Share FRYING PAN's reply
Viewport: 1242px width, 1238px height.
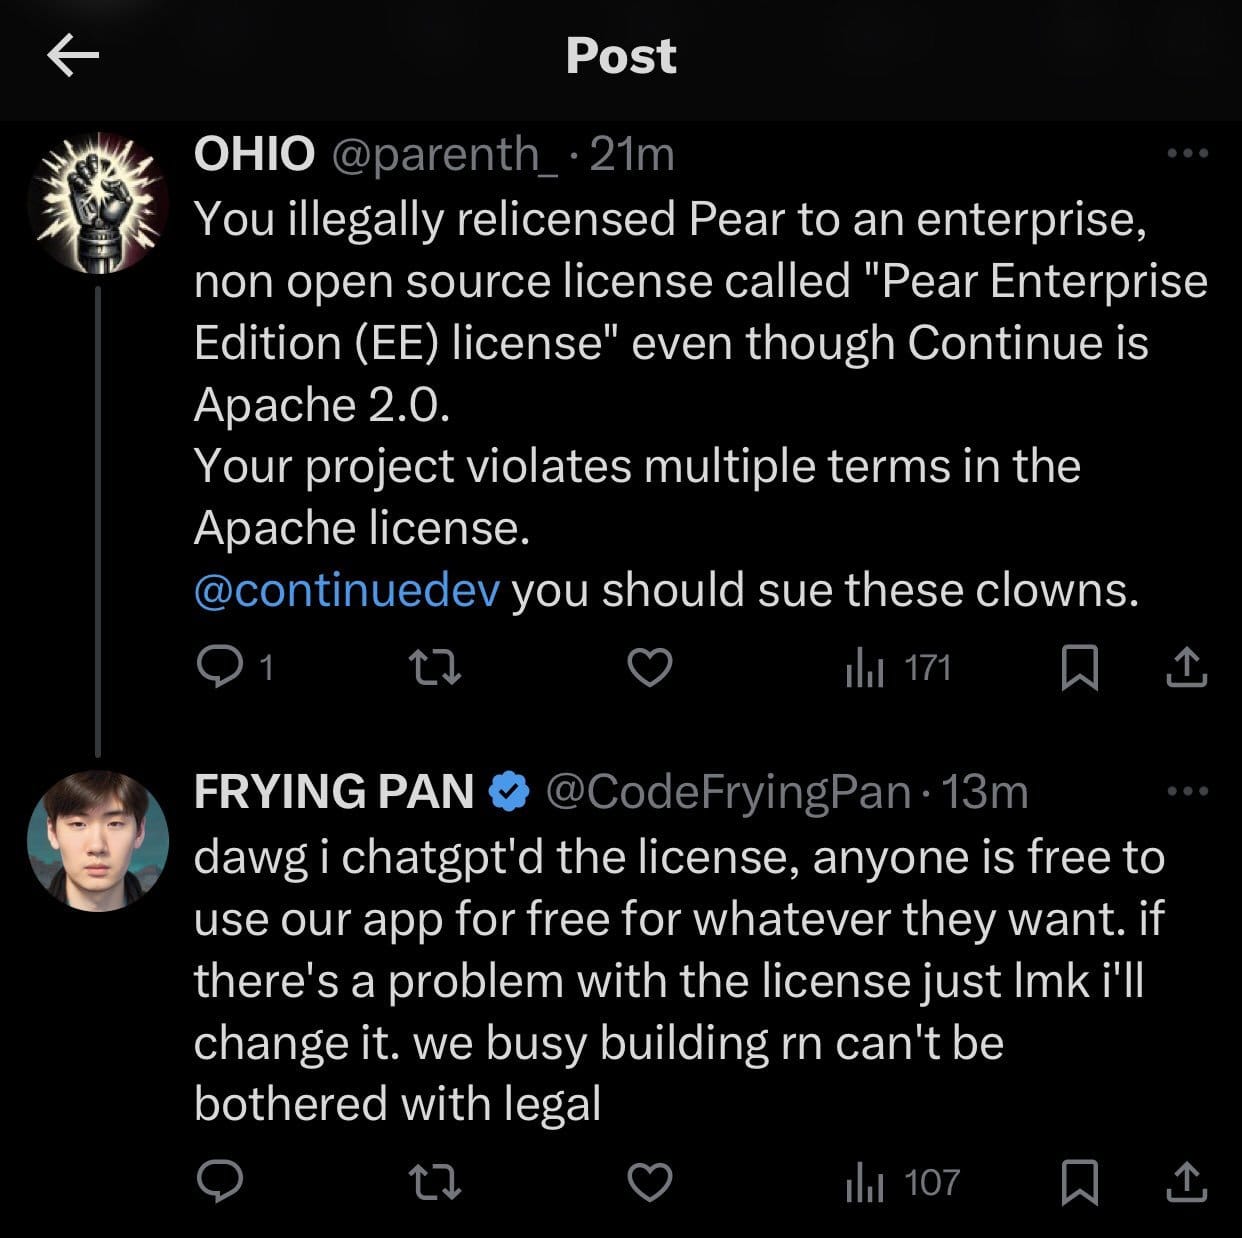pos(1187,1182)
